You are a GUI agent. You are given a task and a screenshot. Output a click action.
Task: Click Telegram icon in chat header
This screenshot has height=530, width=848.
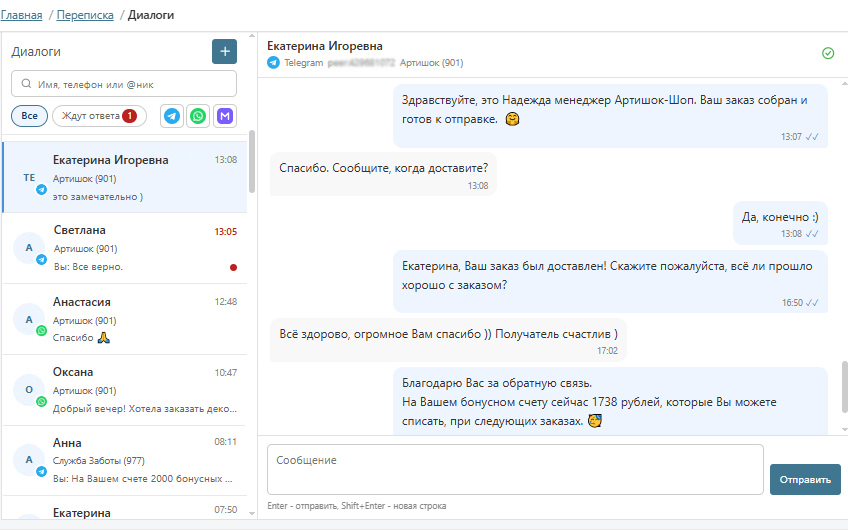coord(274,63)
